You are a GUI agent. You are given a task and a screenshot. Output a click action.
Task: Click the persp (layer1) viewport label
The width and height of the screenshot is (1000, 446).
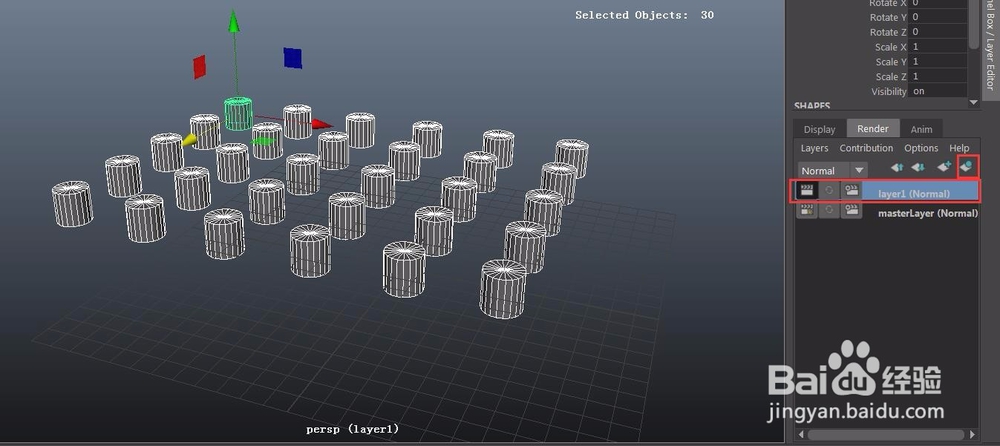click(352, 429)
